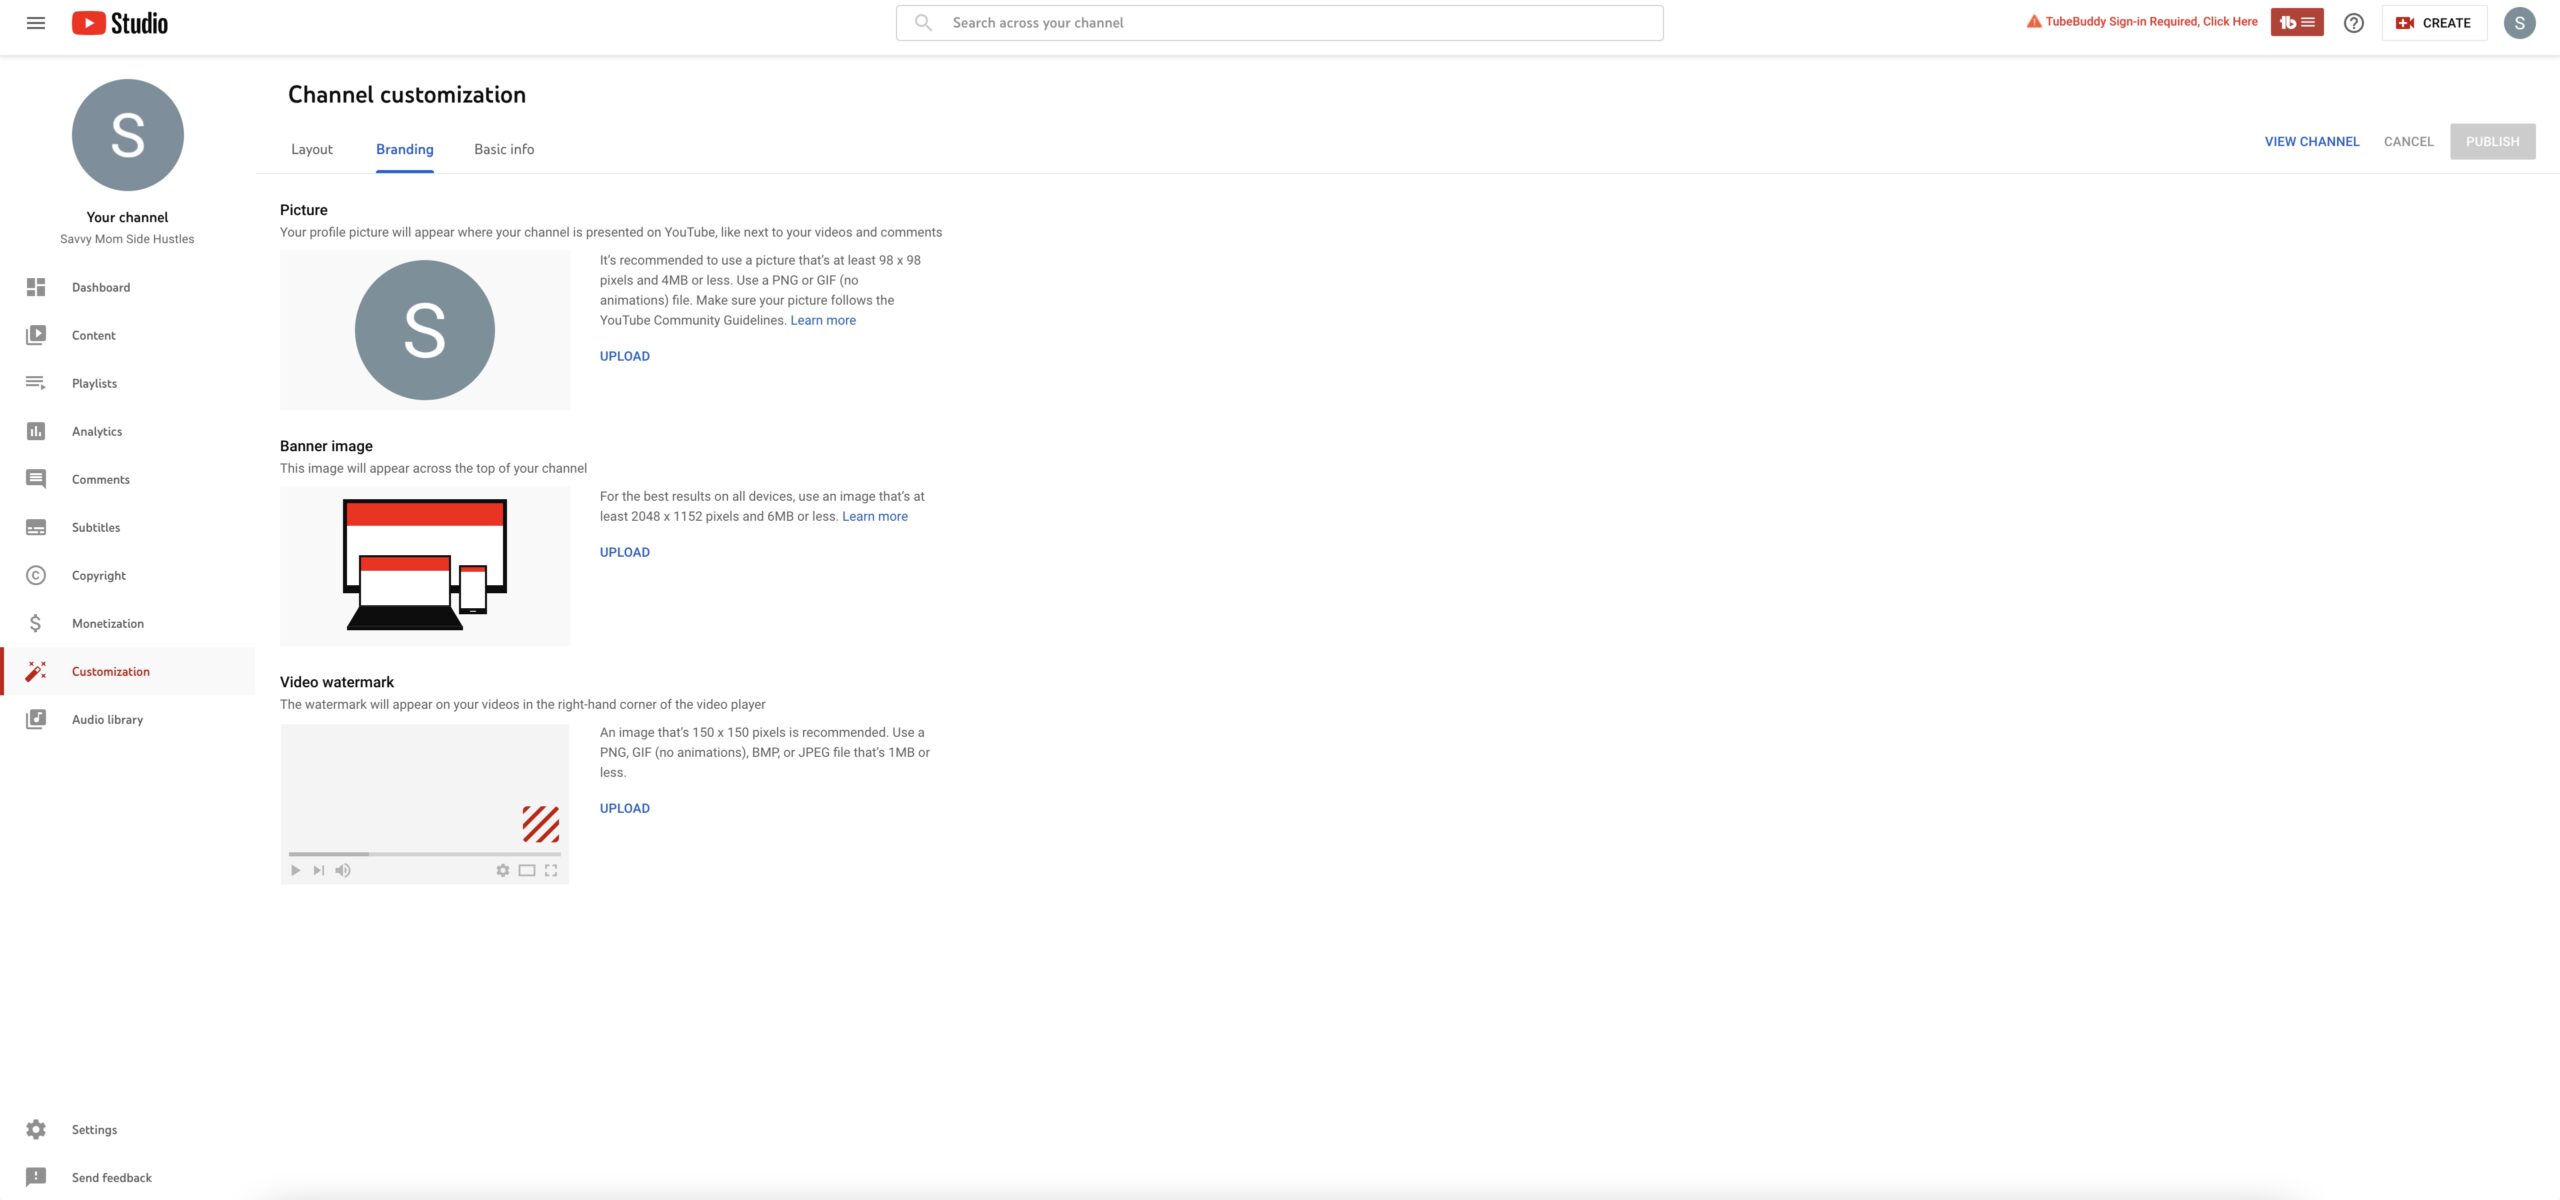Click the Audio library sidebar icon

point(36,718)
